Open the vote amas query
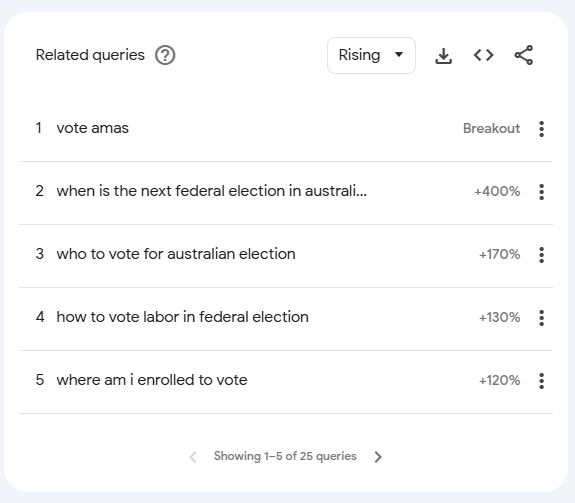 (x=92, y=128)
